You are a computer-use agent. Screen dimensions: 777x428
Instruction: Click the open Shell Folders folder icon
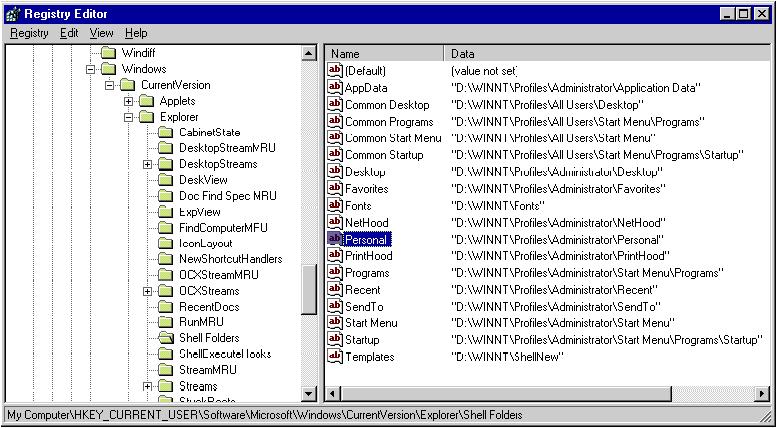click(165, 338)
